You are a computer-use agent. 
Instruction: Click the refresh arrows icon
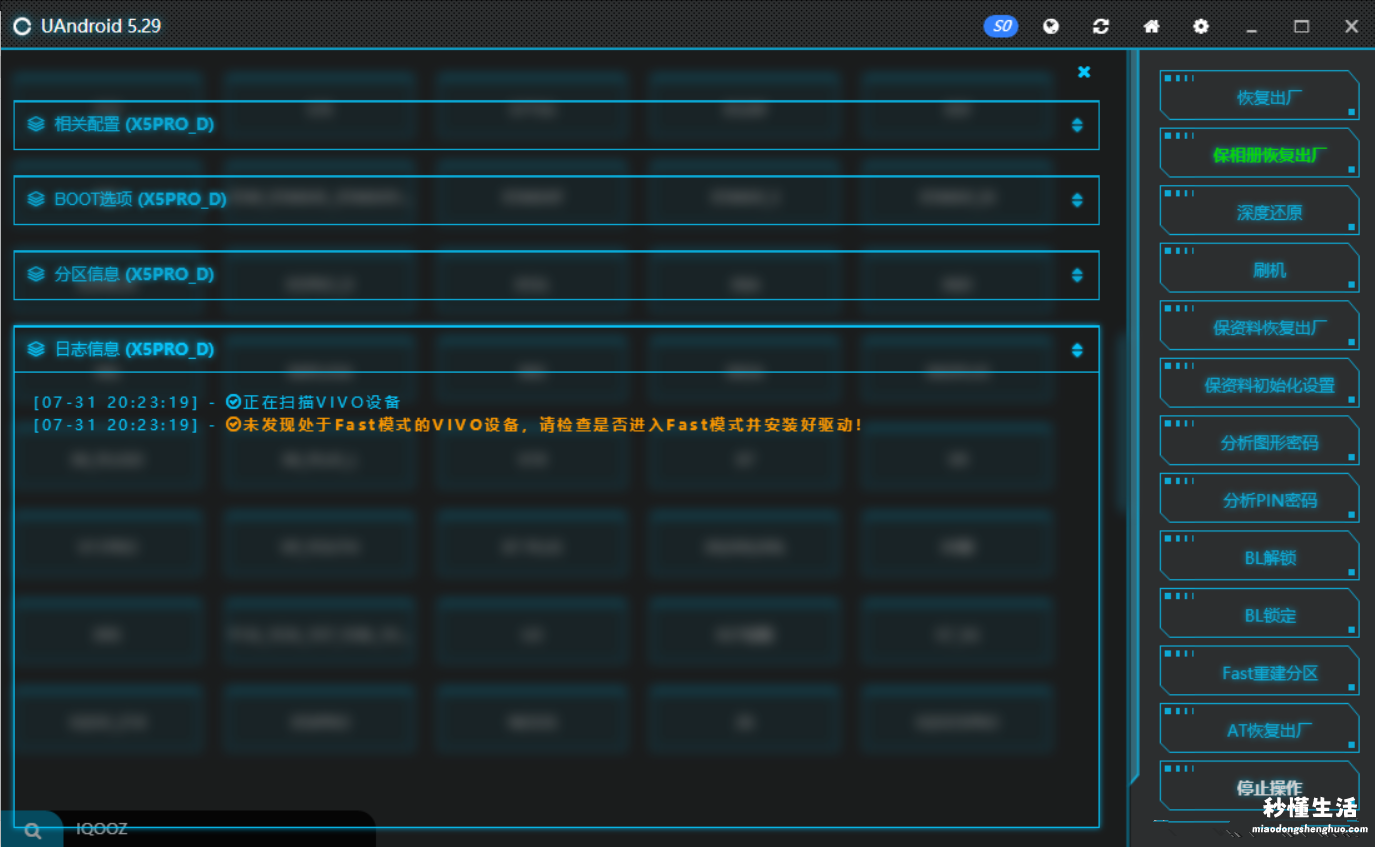pos(1101,27)
